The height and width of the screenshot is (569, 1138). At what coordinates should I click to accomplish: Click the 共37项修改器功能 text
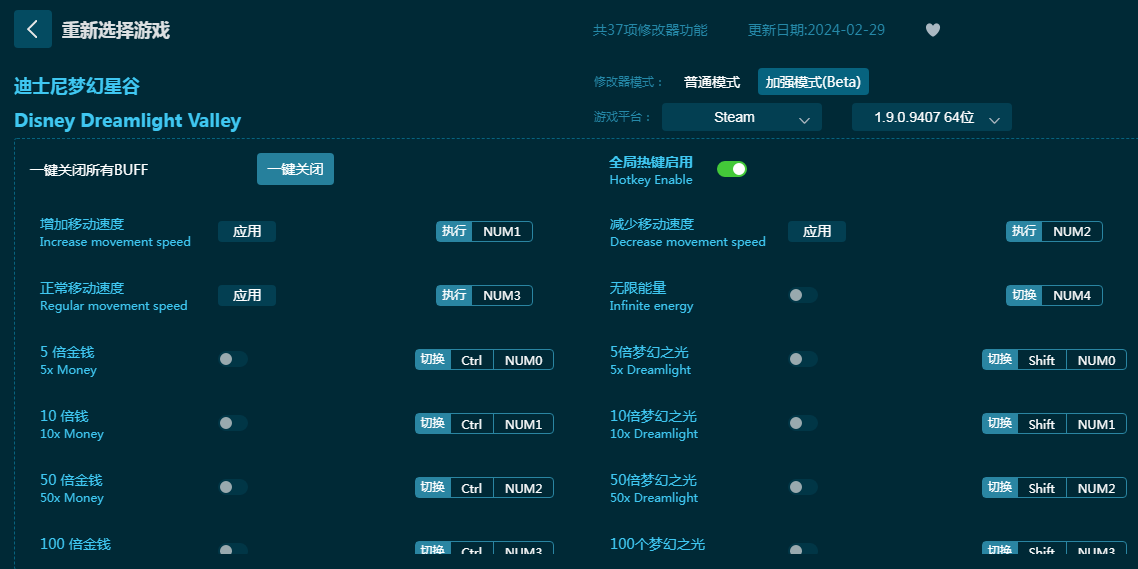tap(650, 30)
